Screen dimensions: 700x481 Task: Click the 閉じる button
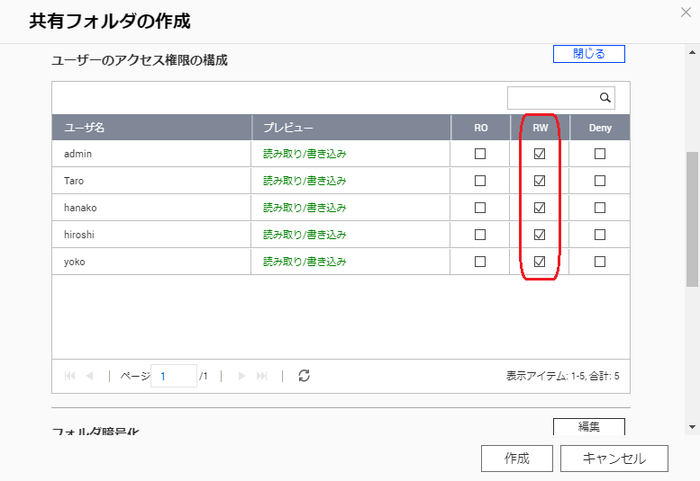pos(589,54)
